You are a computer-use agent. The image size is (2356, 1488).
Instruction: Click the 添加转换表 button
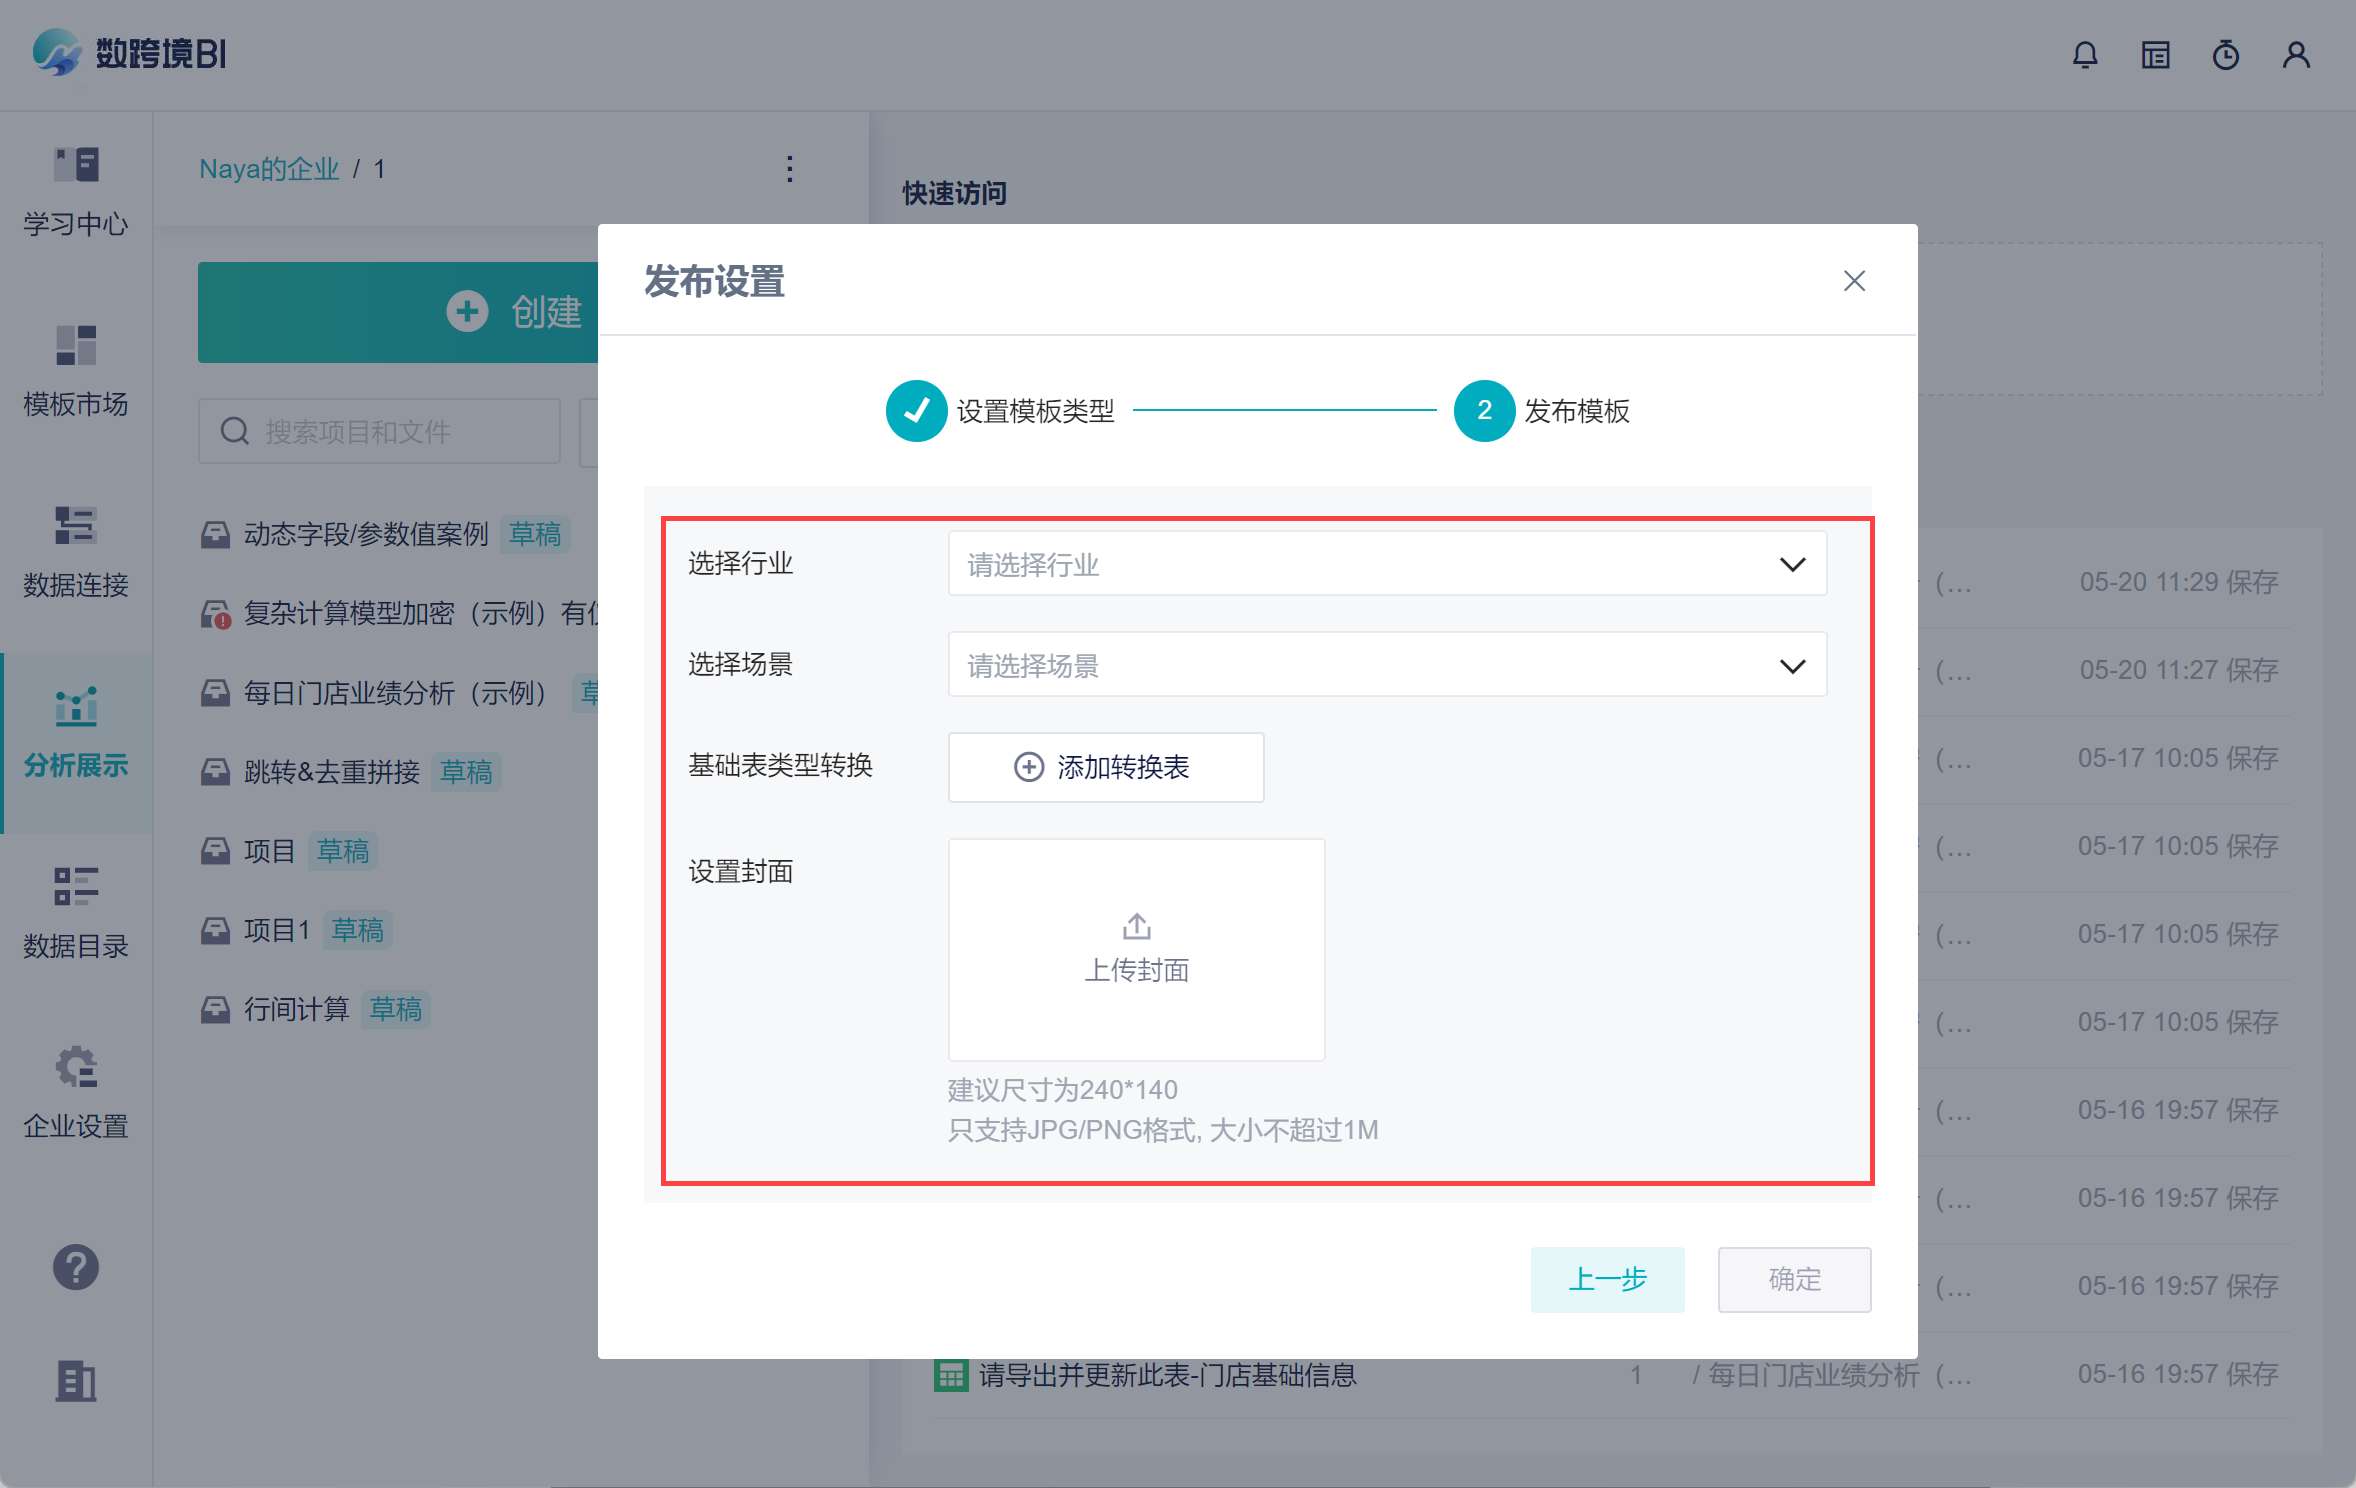[1105, 767]
